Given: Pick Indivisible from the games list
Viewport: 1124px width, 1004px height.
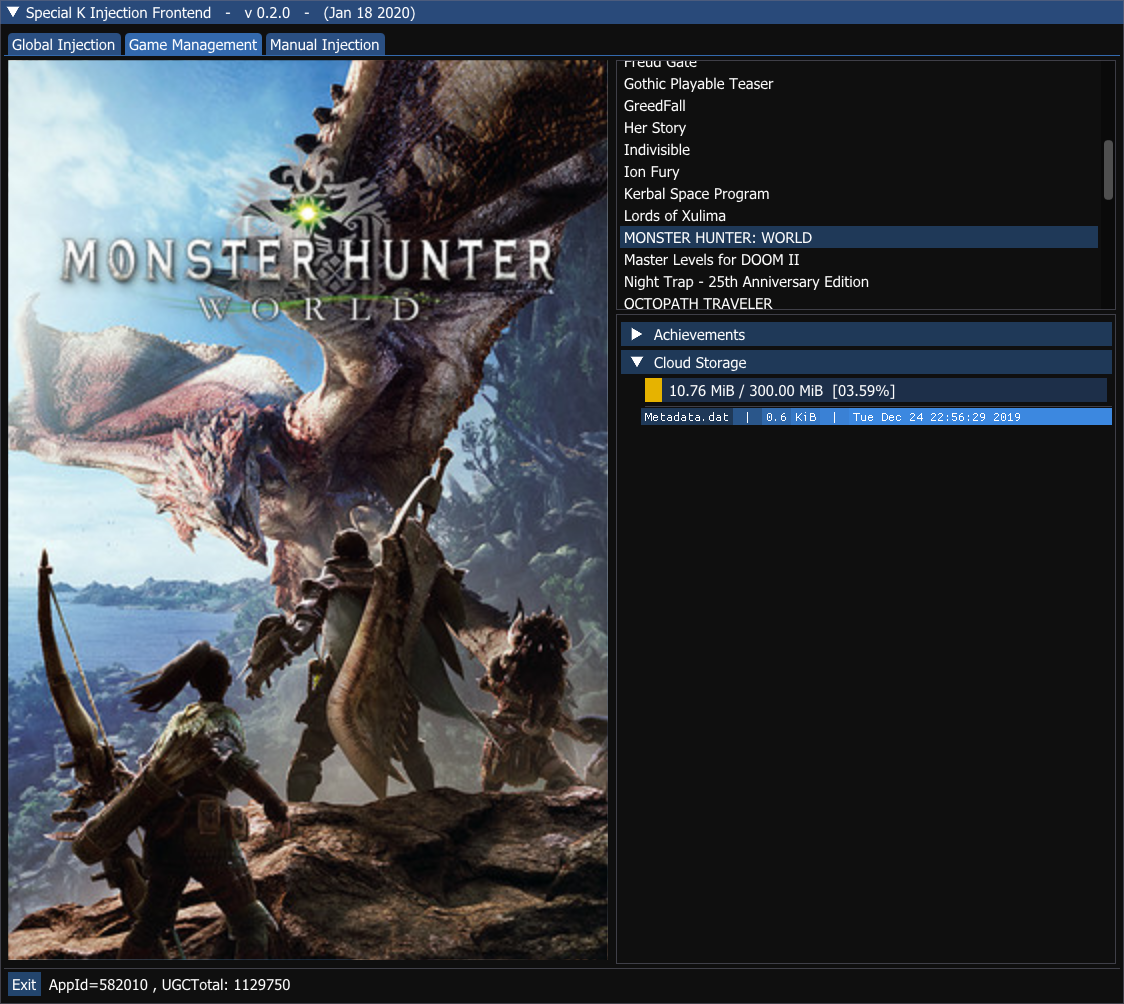Looking at the screenshot, I should pos(656,150).
